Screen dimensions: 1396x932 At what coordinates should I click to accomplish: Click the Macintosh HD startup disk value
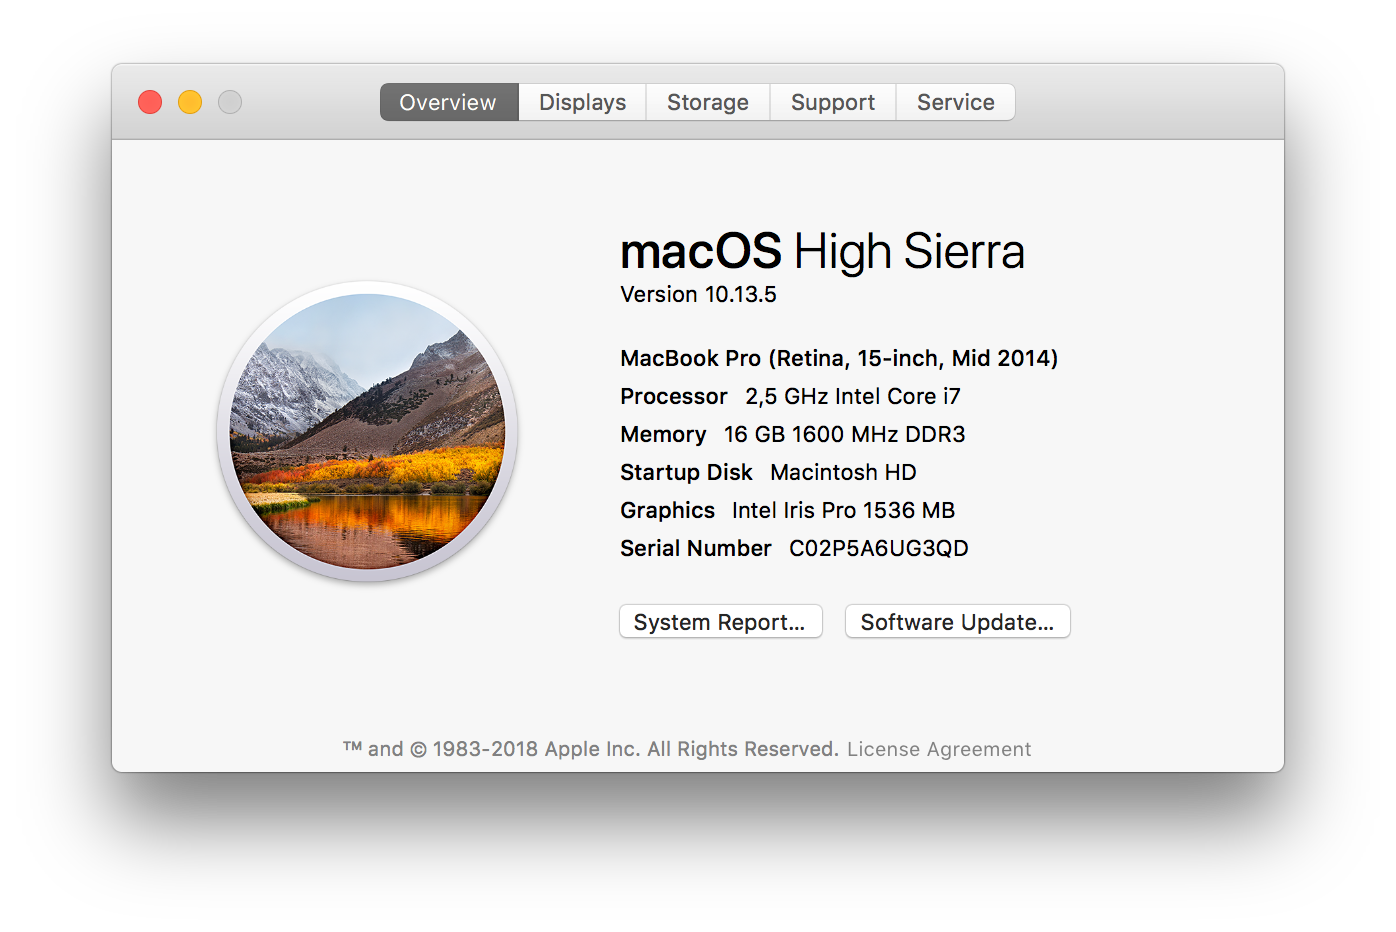point(843,472)
